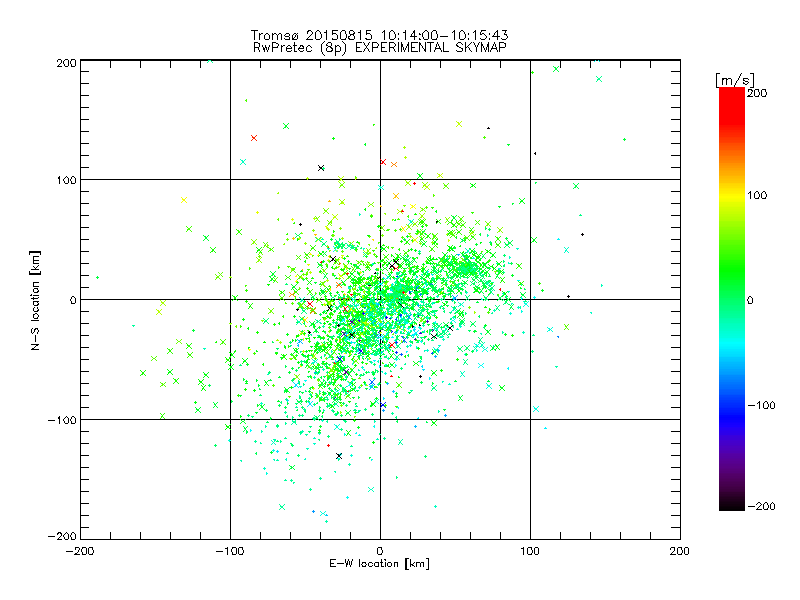This screenshot has width=800, height=600.
Task: Click the red region of the velocity colorbar
Action: [x=732, y=105]
